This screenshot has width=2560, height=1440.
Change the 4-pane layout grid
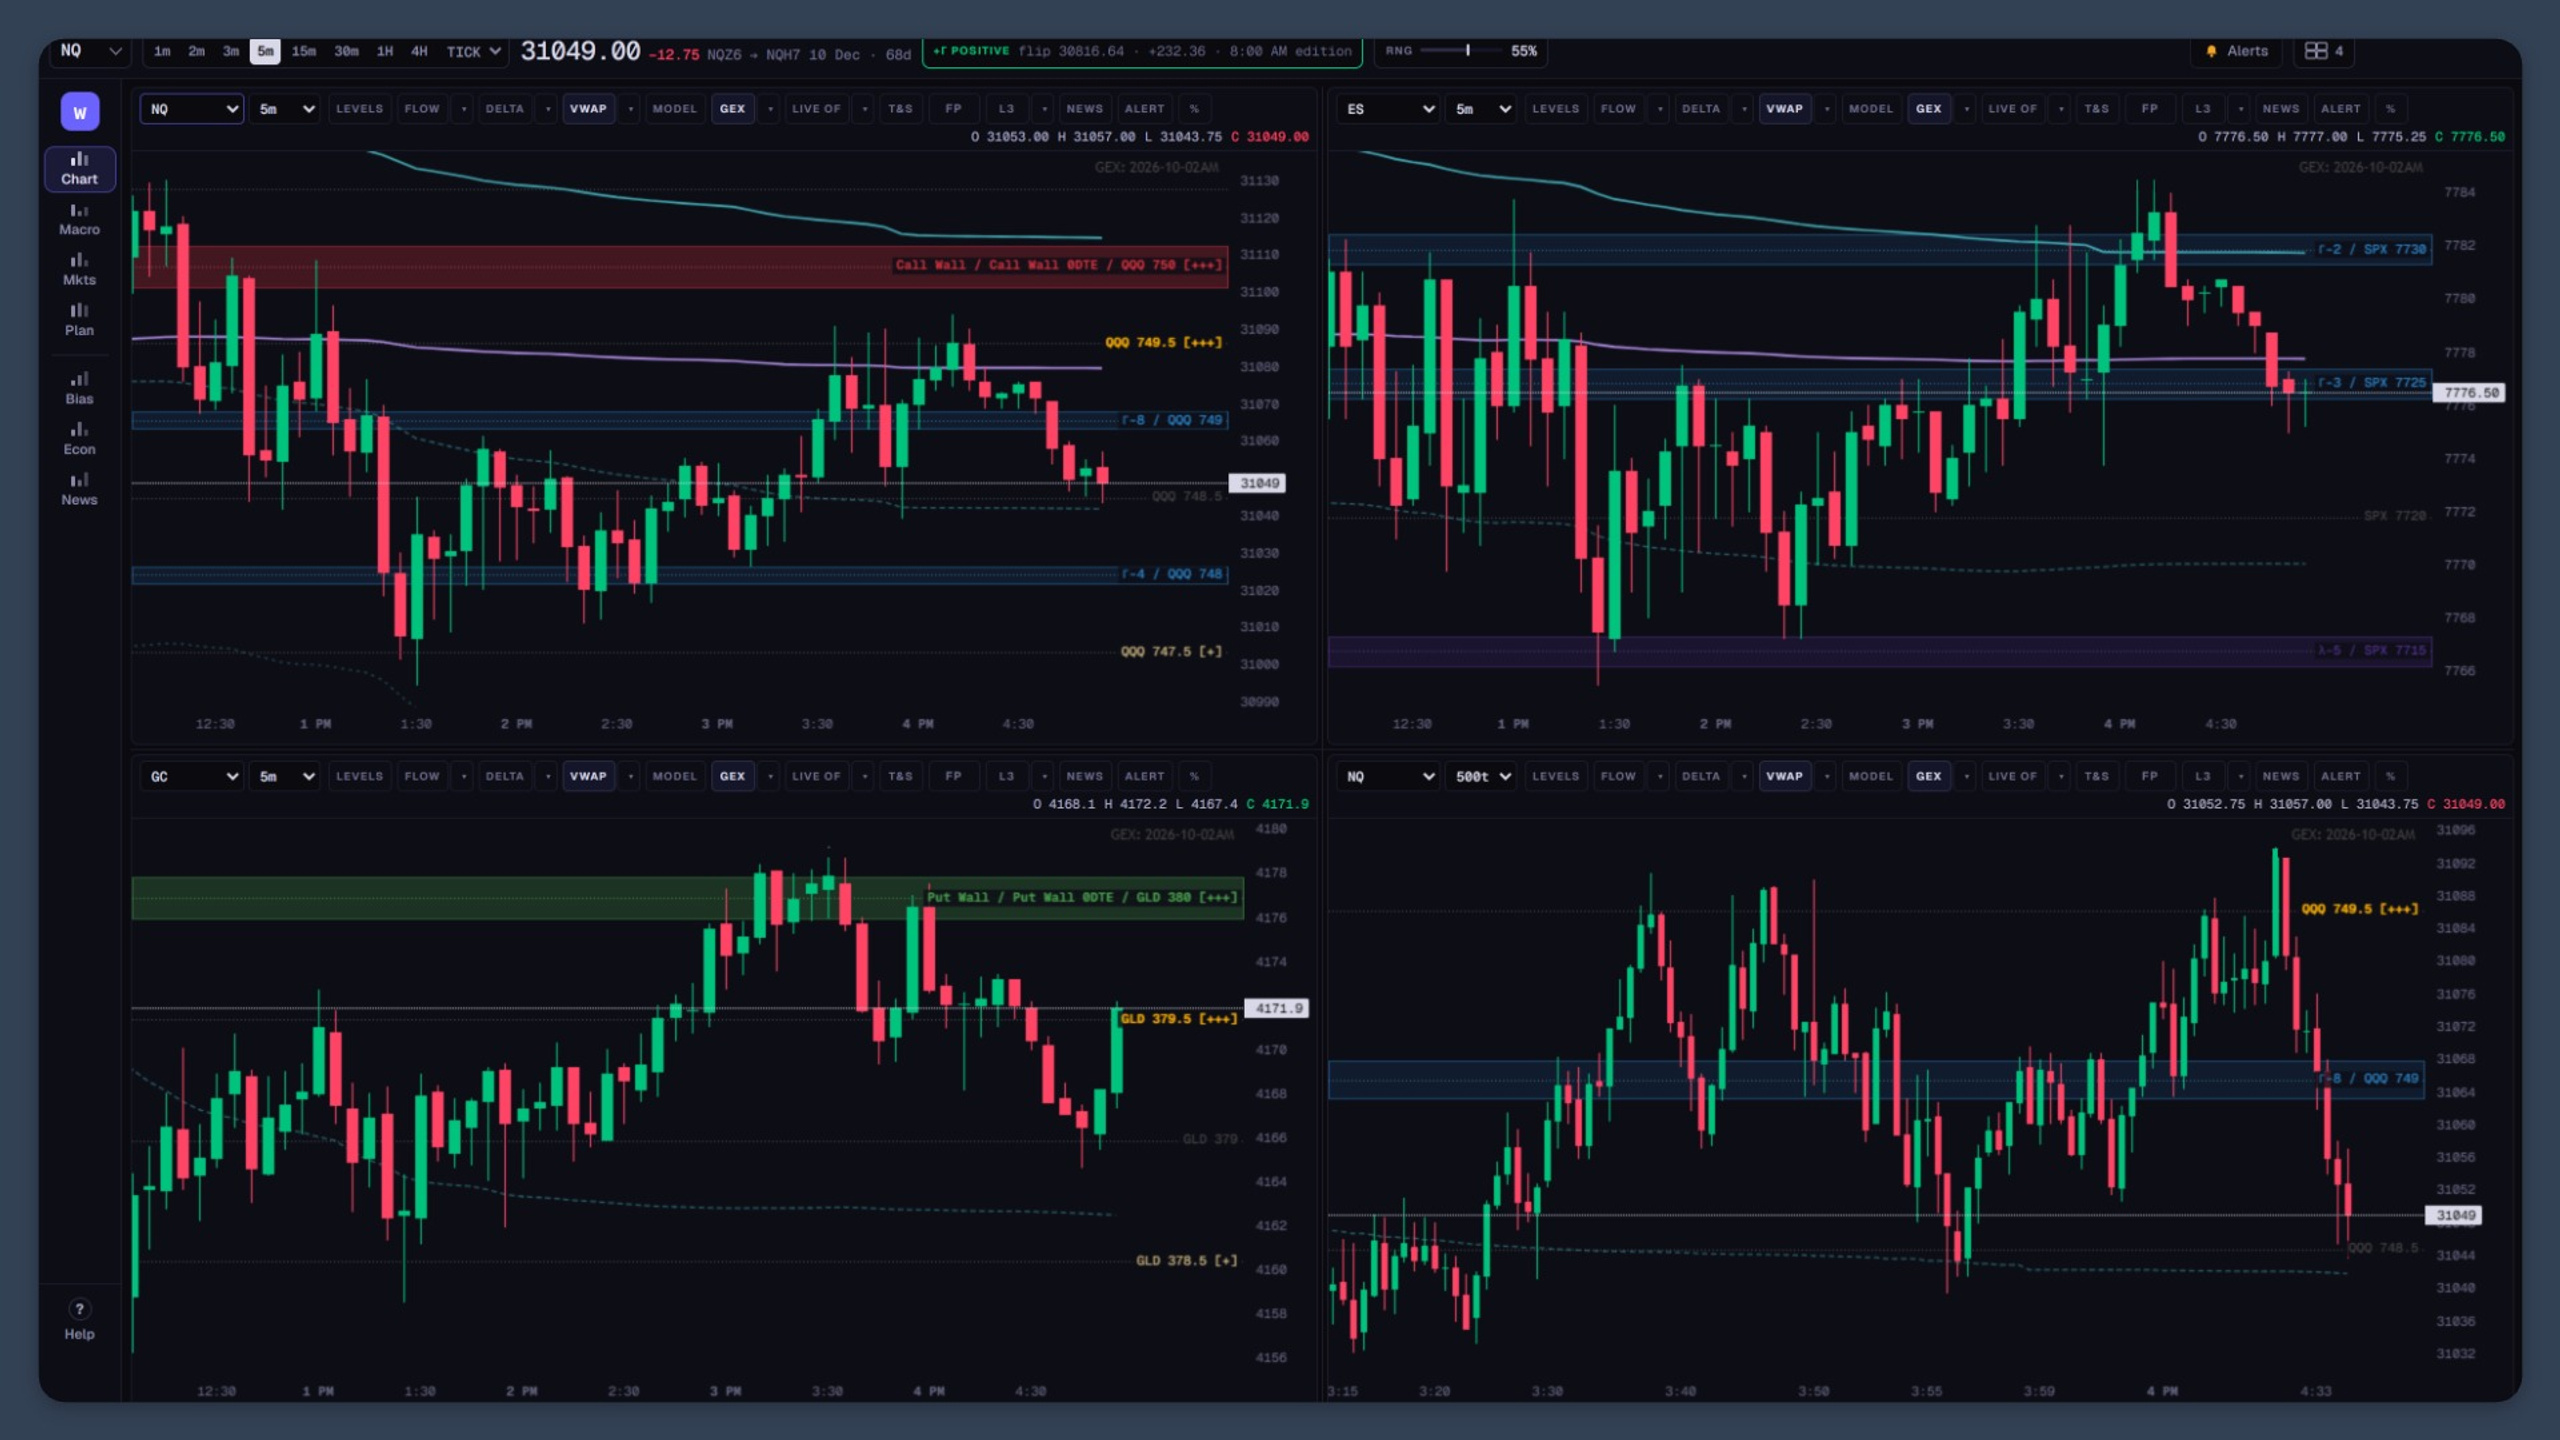tap(2324, 51)
